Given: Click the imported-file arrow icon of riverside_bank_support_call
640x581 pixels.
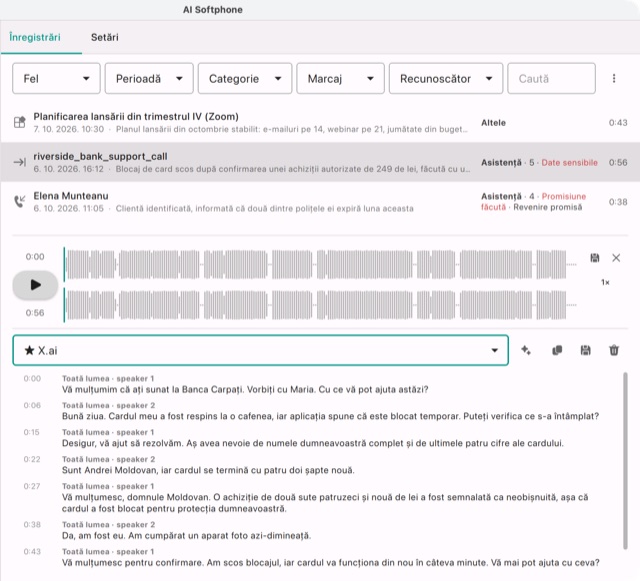Looking at the screenshot, I should (20, 162).
